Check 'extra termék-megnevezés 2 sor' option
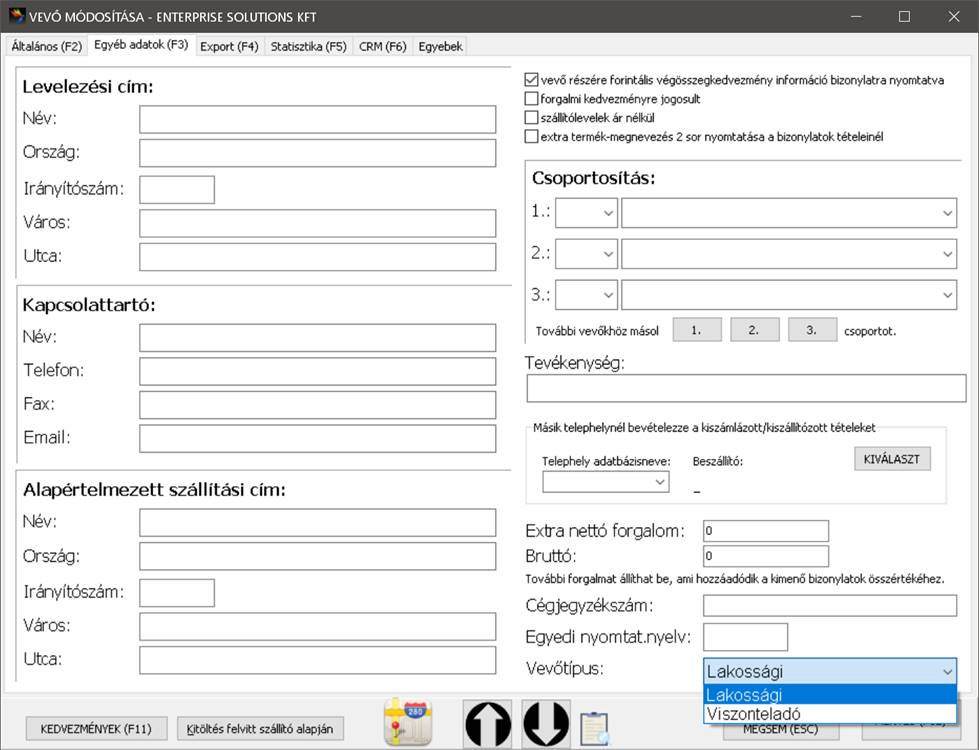Screen dimensions: 979x750 tap(531, 136)
